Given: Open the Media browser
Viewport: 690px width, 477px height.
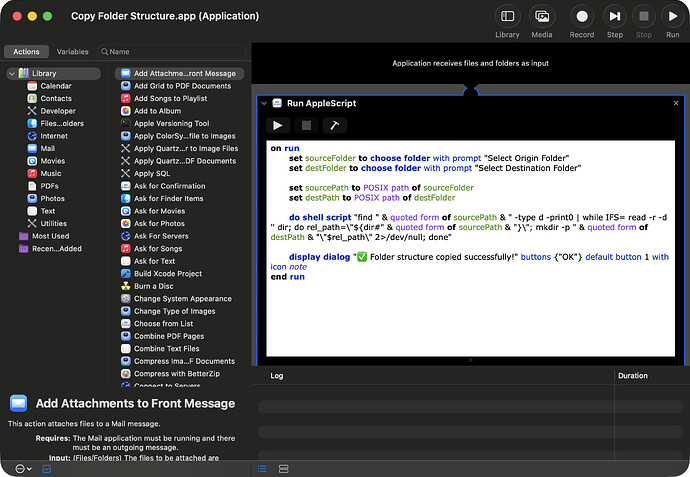Looking at the screenshot, I should pos(542,17).
